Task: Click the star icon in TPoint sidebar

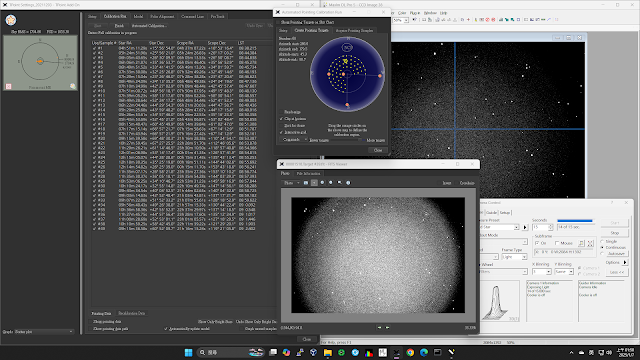Action: coord(11,20)
